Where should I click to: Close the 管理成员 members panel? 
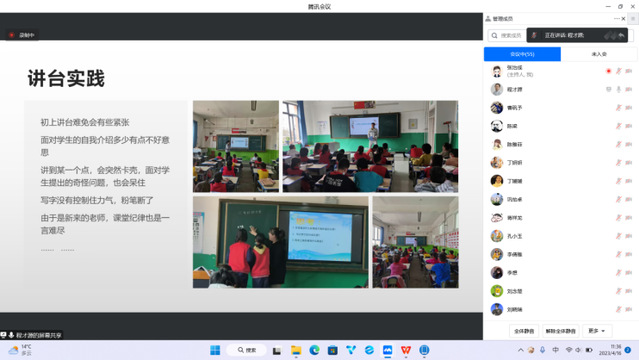click(623, 19)
